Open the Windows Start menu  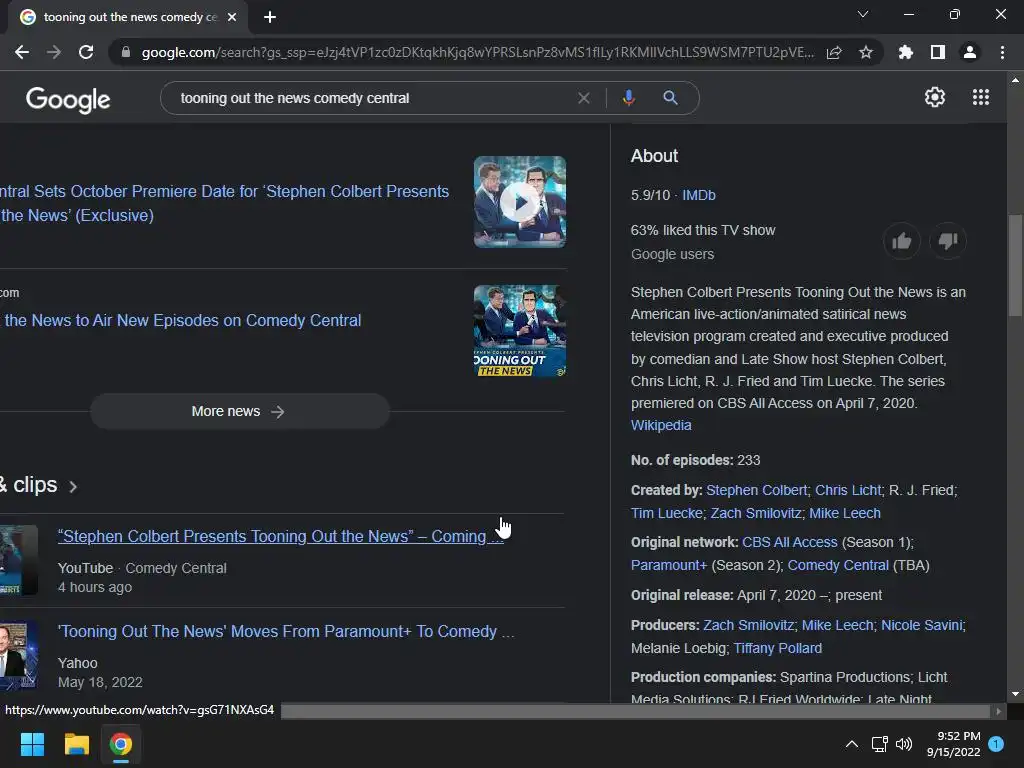tap(32, 744)
